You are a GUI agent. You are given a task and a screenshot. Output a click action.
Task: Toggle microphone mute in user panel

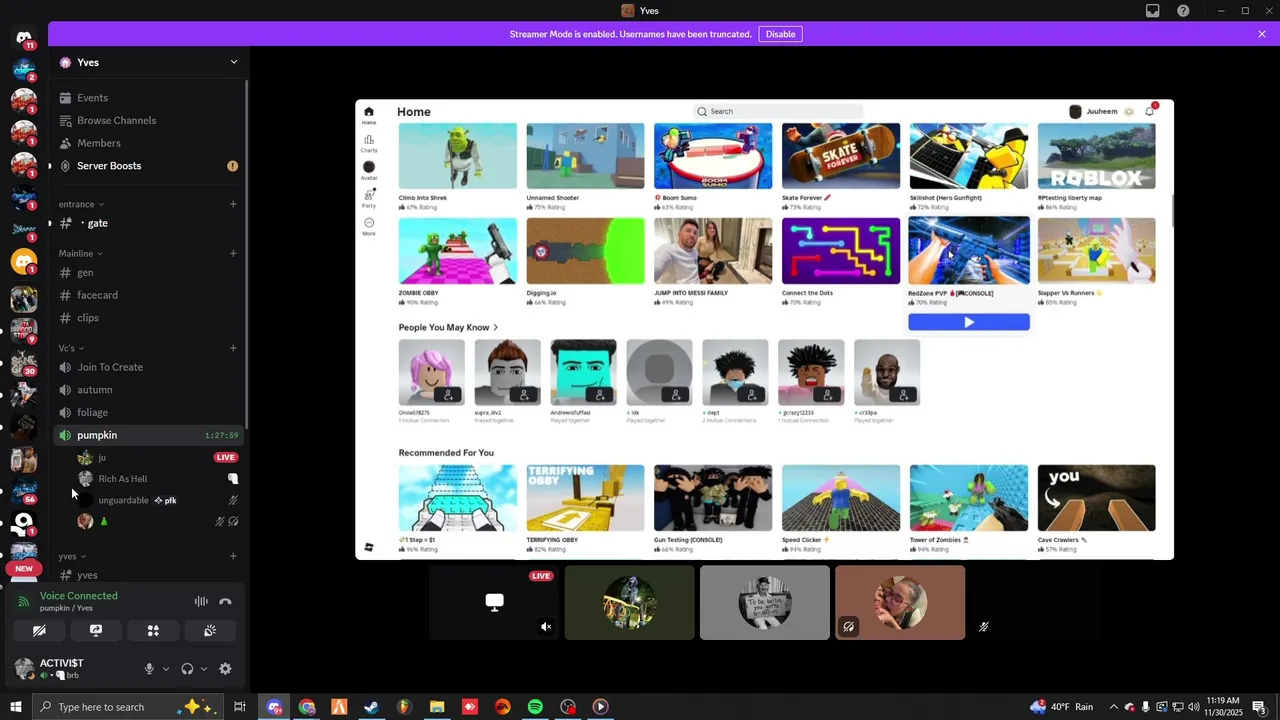coord(149,669)
